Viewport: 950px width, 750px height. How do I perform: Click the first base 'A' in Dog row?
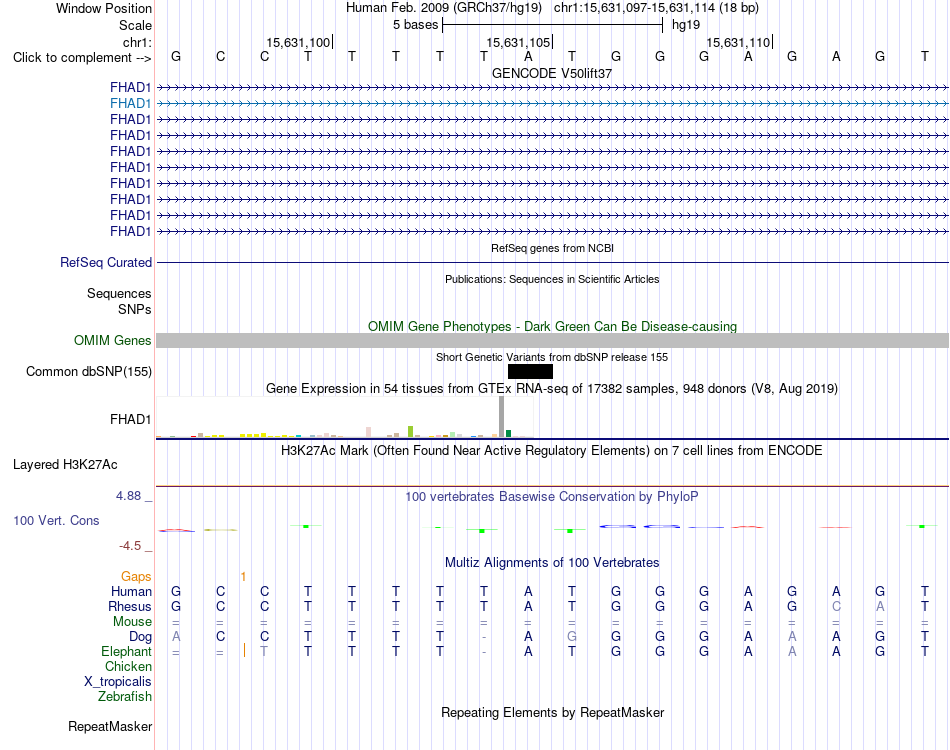pos(176,637)
